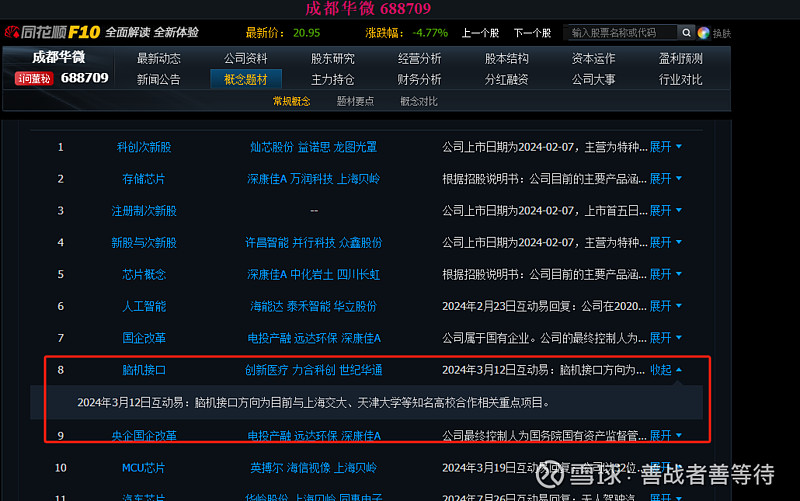Screen dimensions: 800x501
Task: Expand the 人工智能 row details
Action: click(x=665, y=306)
